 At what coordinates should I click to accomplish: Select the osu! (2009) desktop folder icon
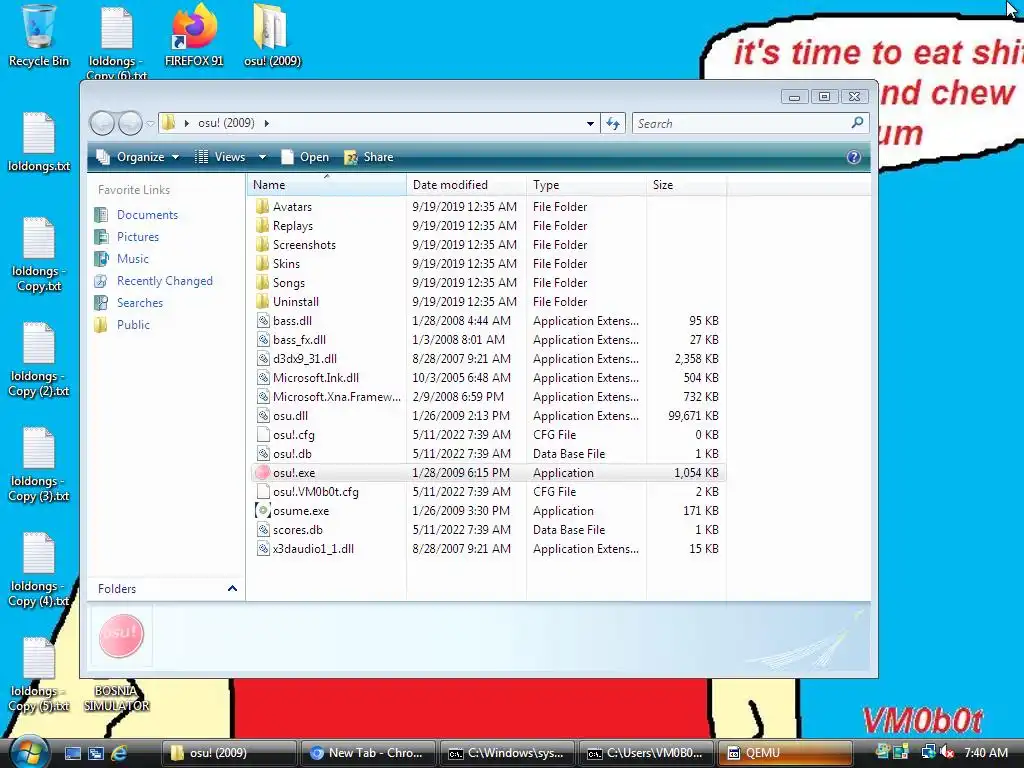(x=272, y=36)
